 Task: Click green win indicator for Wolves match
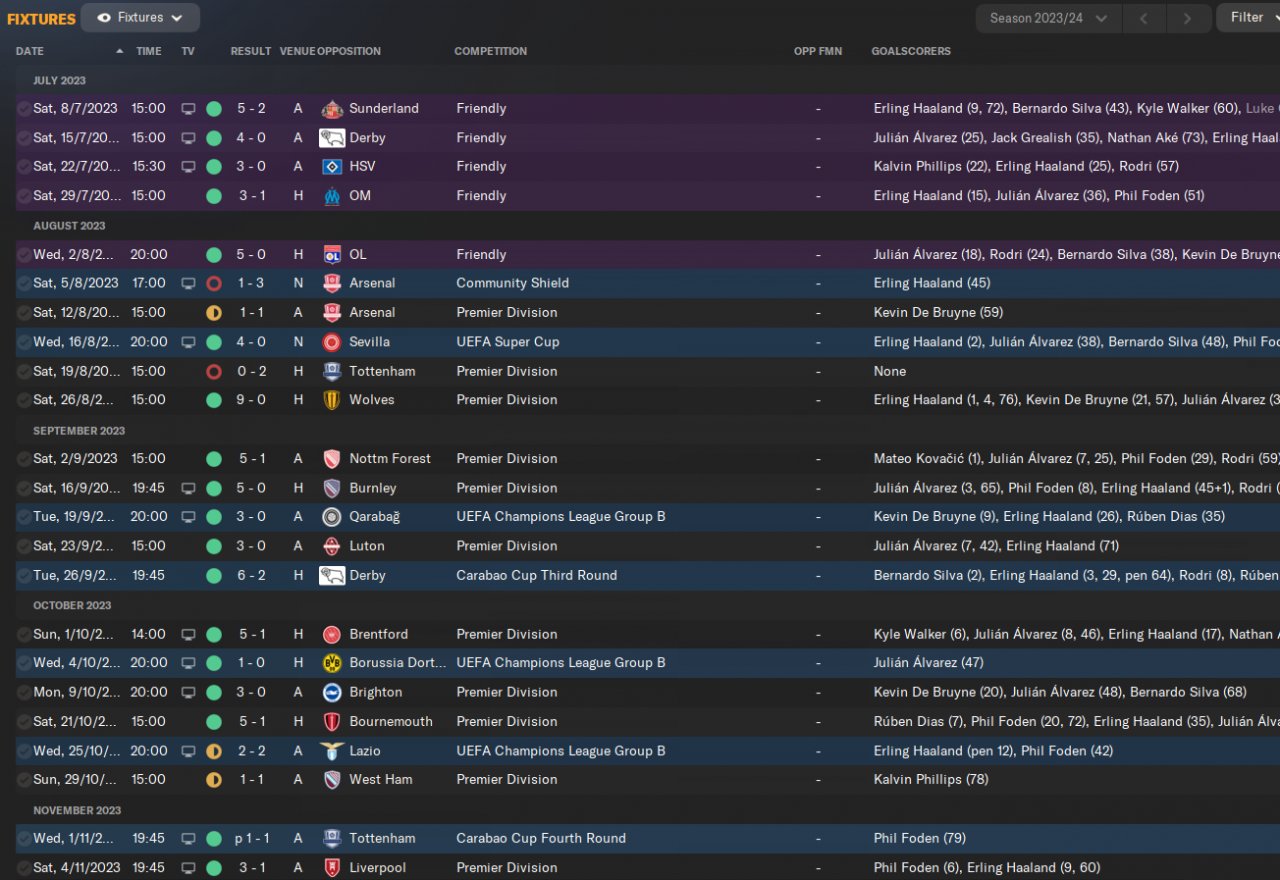214,400
